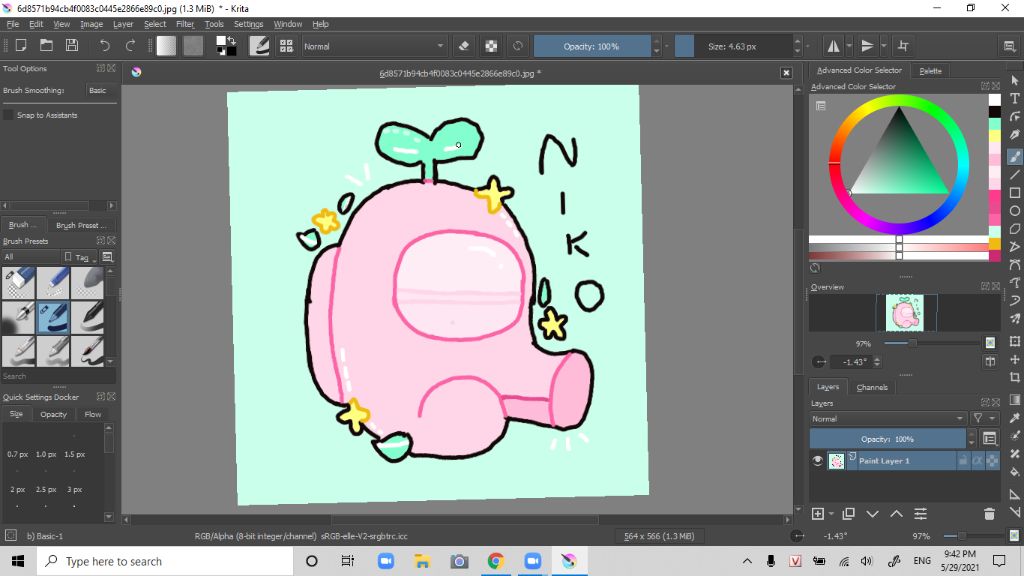Switch to the Channels tab
This screenshot has width=1024, height=576.
click(872, 387)
